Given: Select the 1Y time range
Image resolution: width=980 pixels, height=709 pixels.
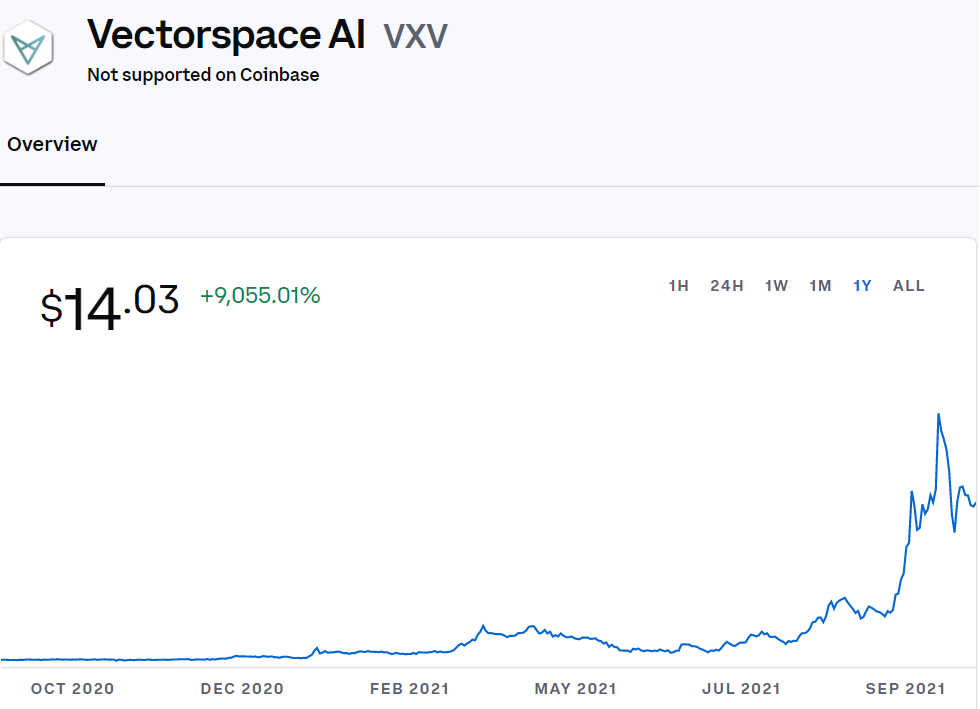Looking at the screenshot, I should pyautogui.click(x=862, y=286).
